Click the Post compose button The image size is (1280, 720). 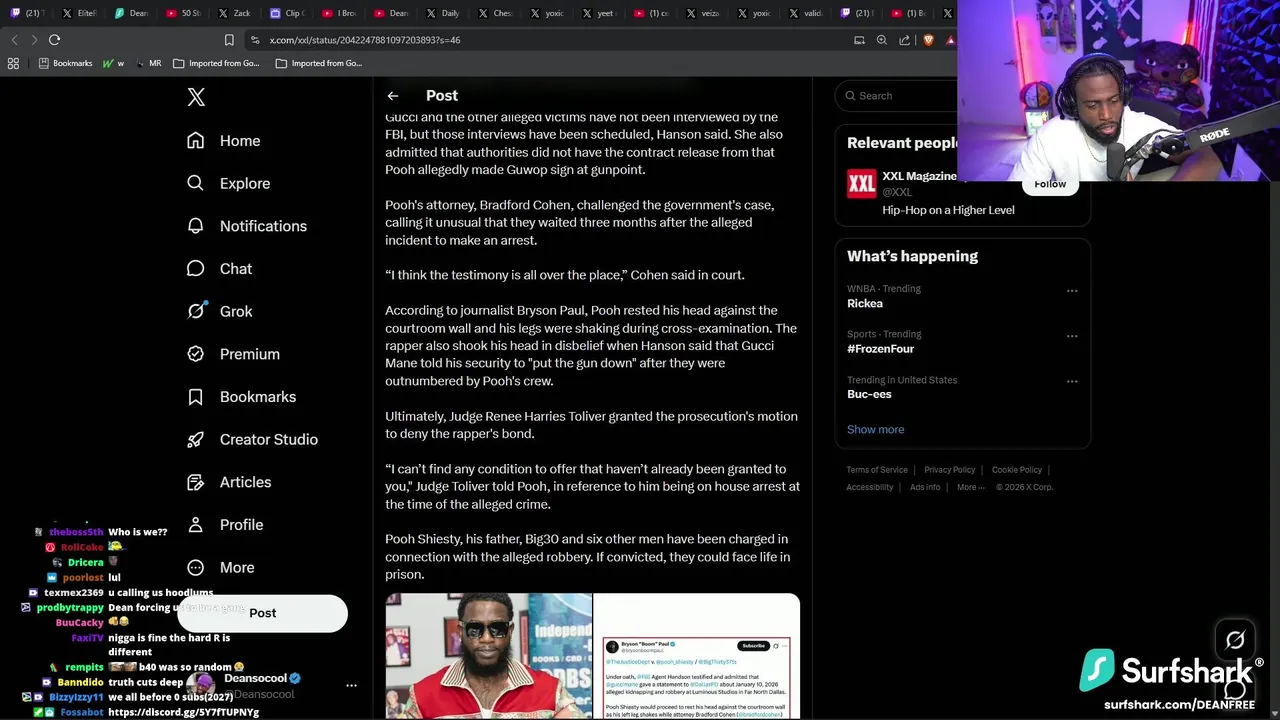pyautogui.click(x=263, y=613)
